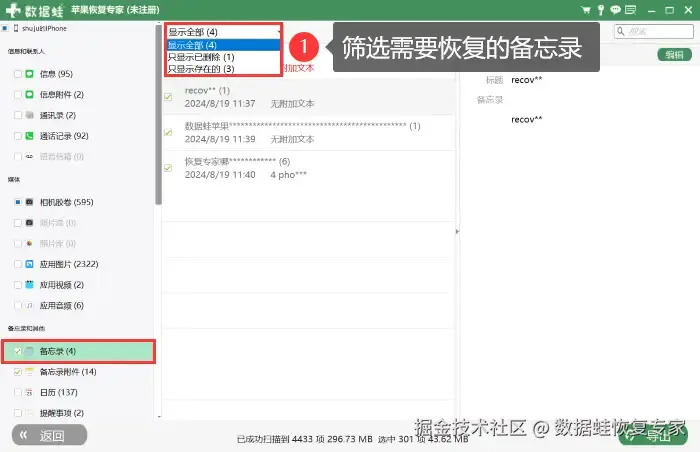The image size is (700, 452).
Task: Click the 媒体 section header
Action: click(x=14, y=179)
